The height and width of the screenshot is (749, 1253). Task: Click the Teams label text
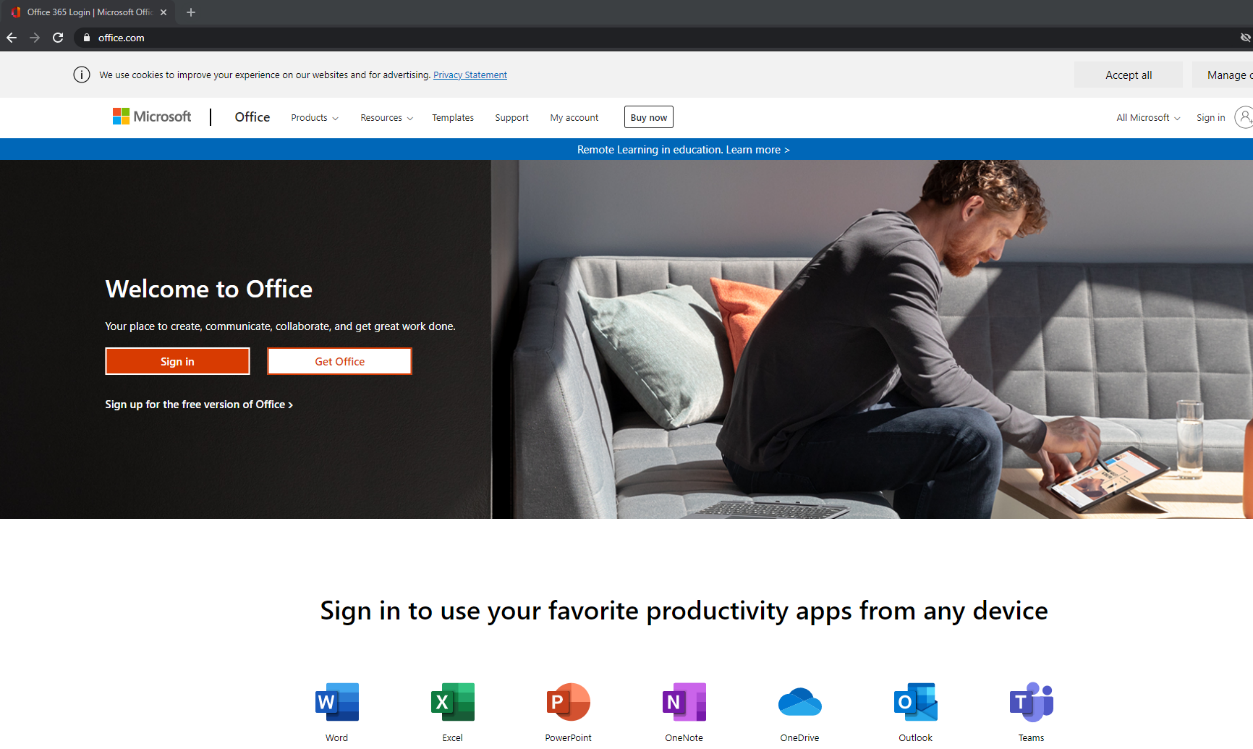(1031, 737)
